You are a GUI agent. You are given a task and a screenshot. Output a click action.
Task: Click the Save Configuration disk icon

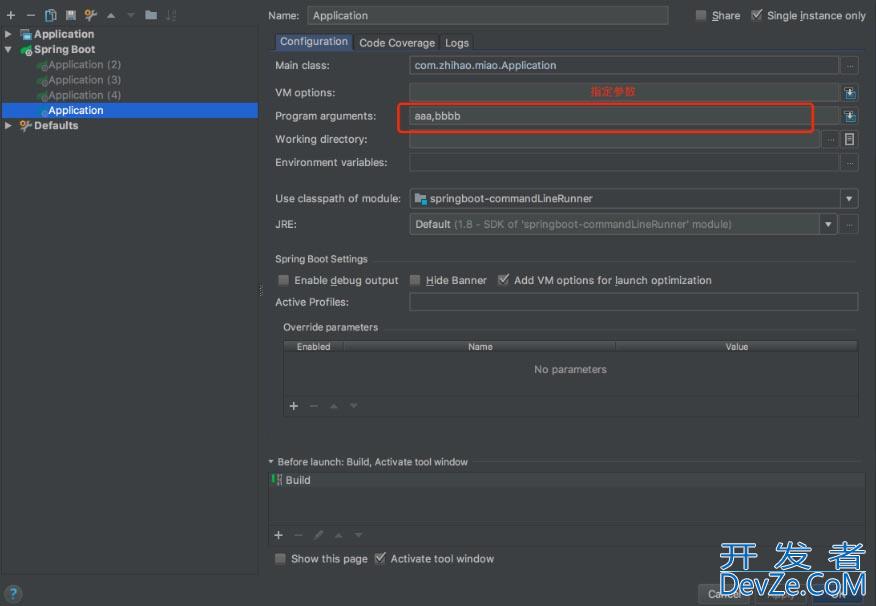(70, 15)
